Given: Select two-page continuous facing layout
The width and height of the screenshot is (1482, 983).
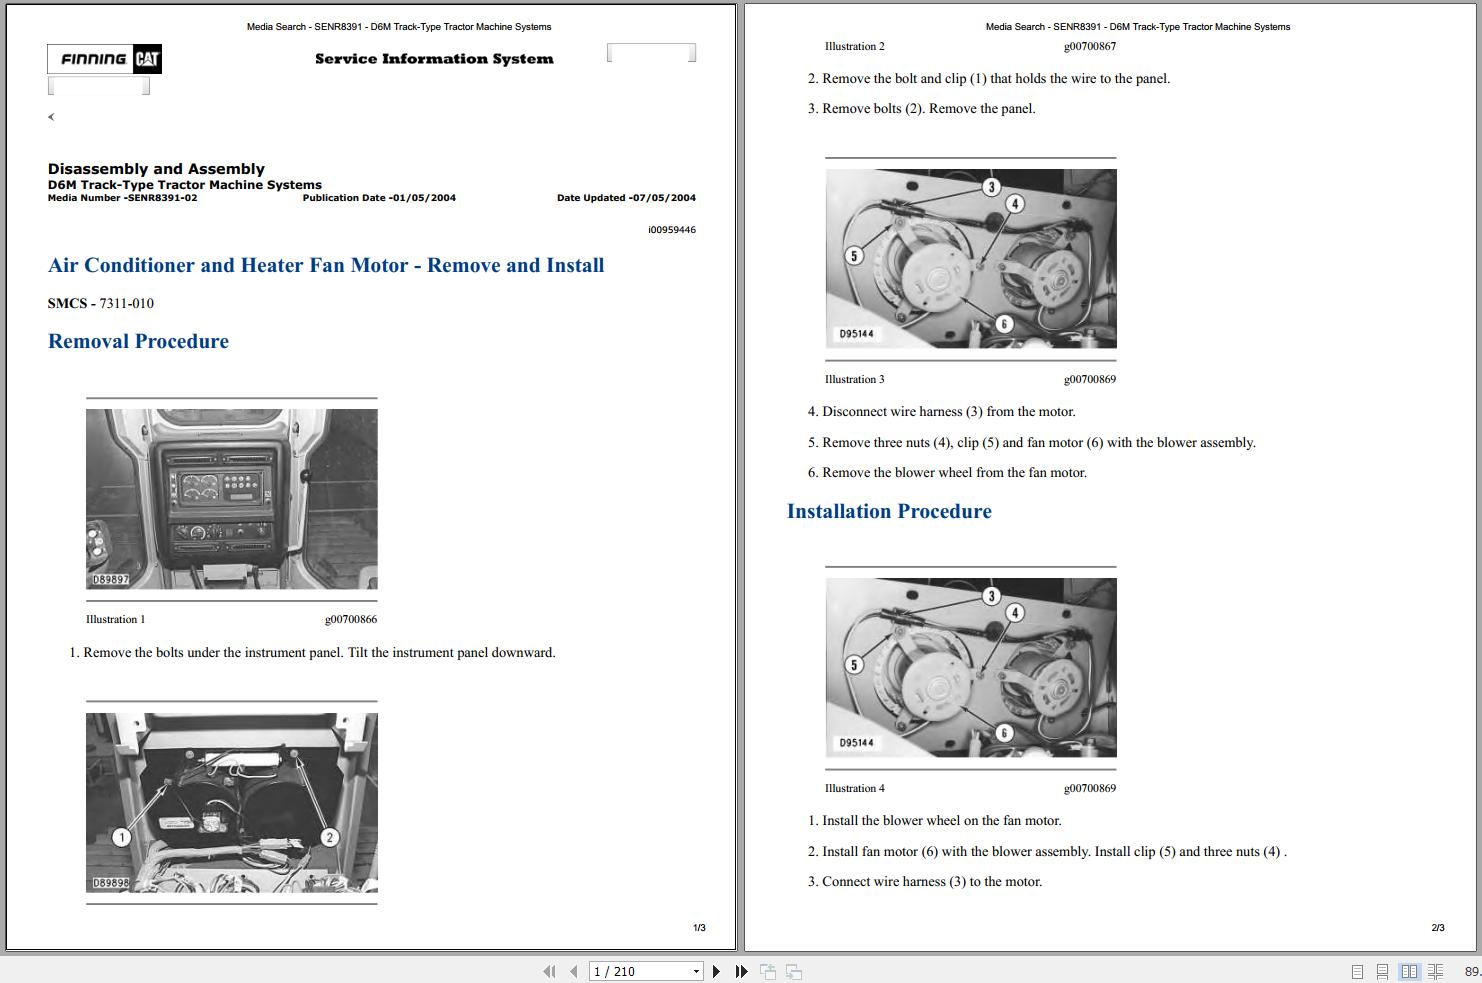Looking at the screenshot, I should 1435,971.
